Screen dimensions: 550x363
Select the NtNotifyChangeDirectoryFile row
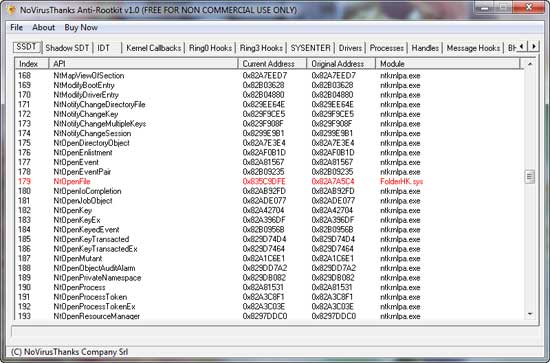point(269,105)
